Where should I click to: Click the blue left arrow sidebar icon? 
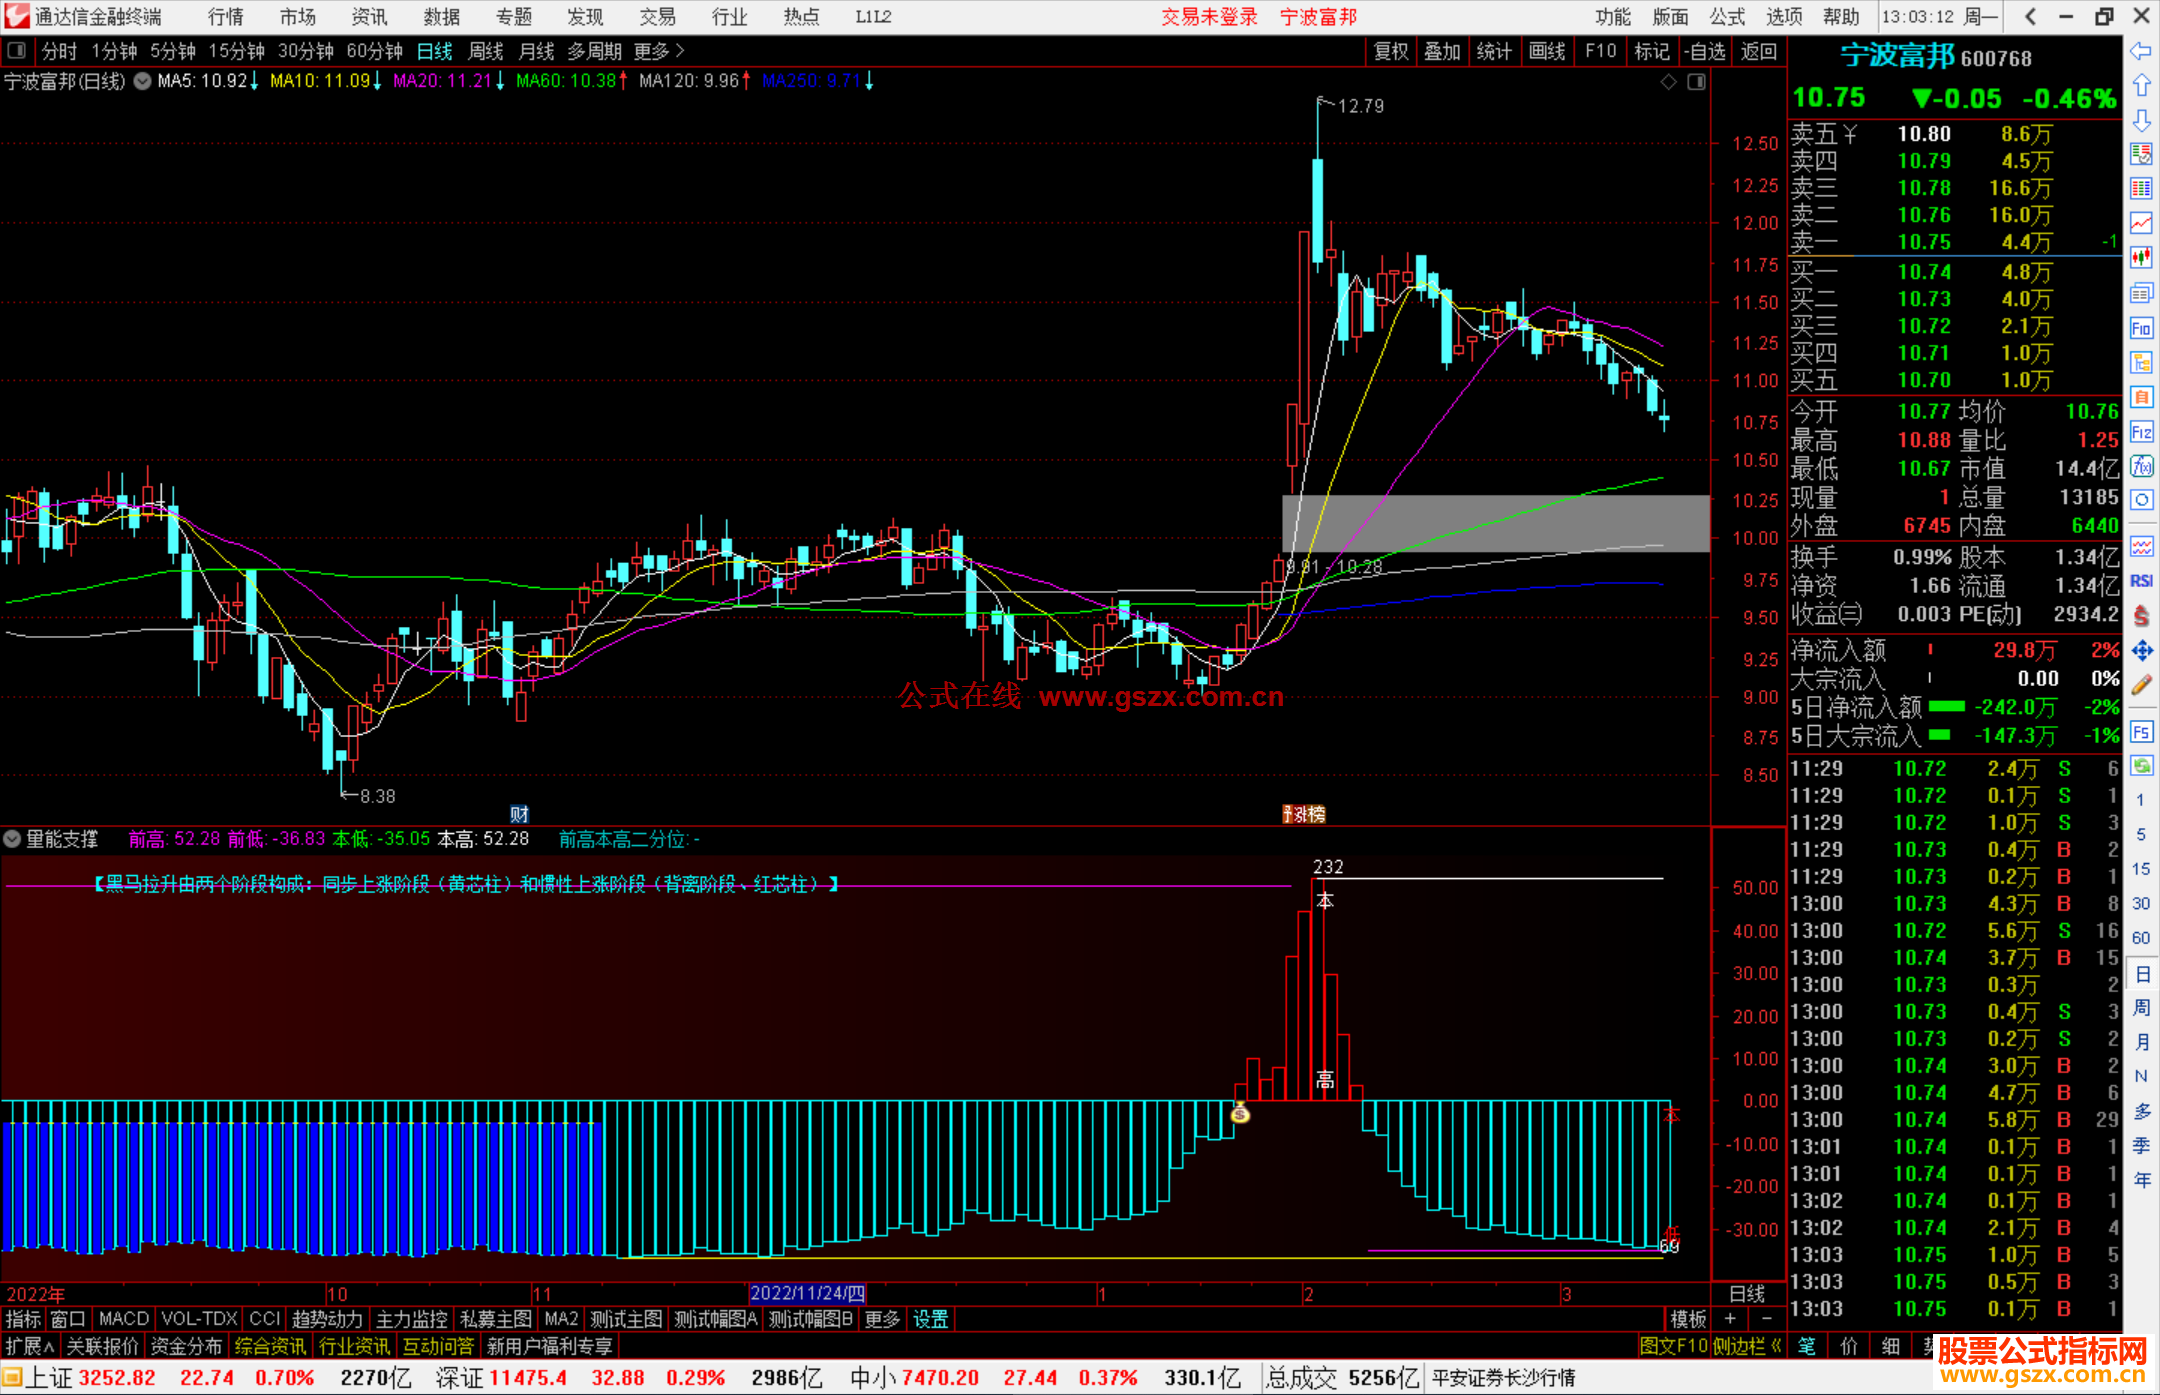(2141, 51)
